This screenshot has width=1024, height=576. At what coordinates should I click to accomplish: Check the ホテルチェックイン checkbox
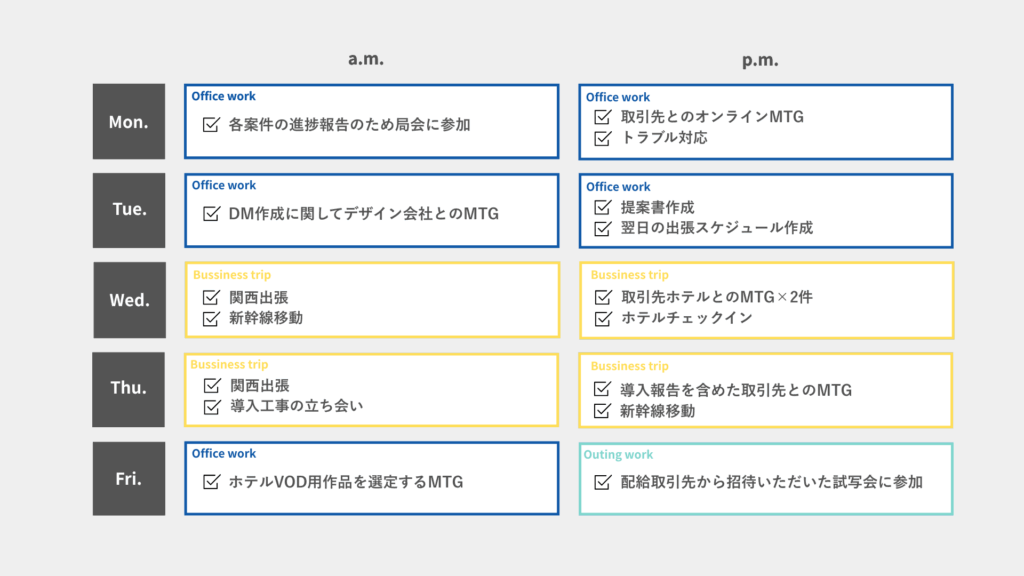click(x=602, y=318)
